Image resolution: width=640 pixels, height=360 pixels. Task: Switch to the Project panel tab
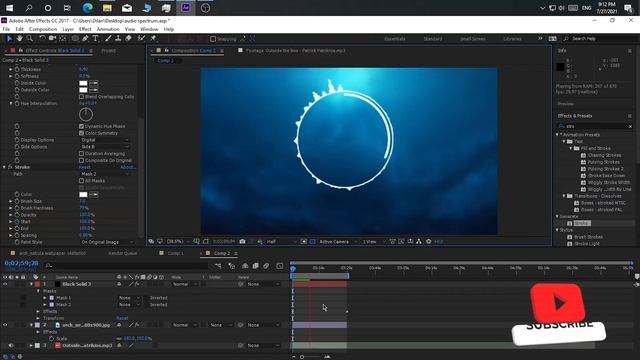109,51
